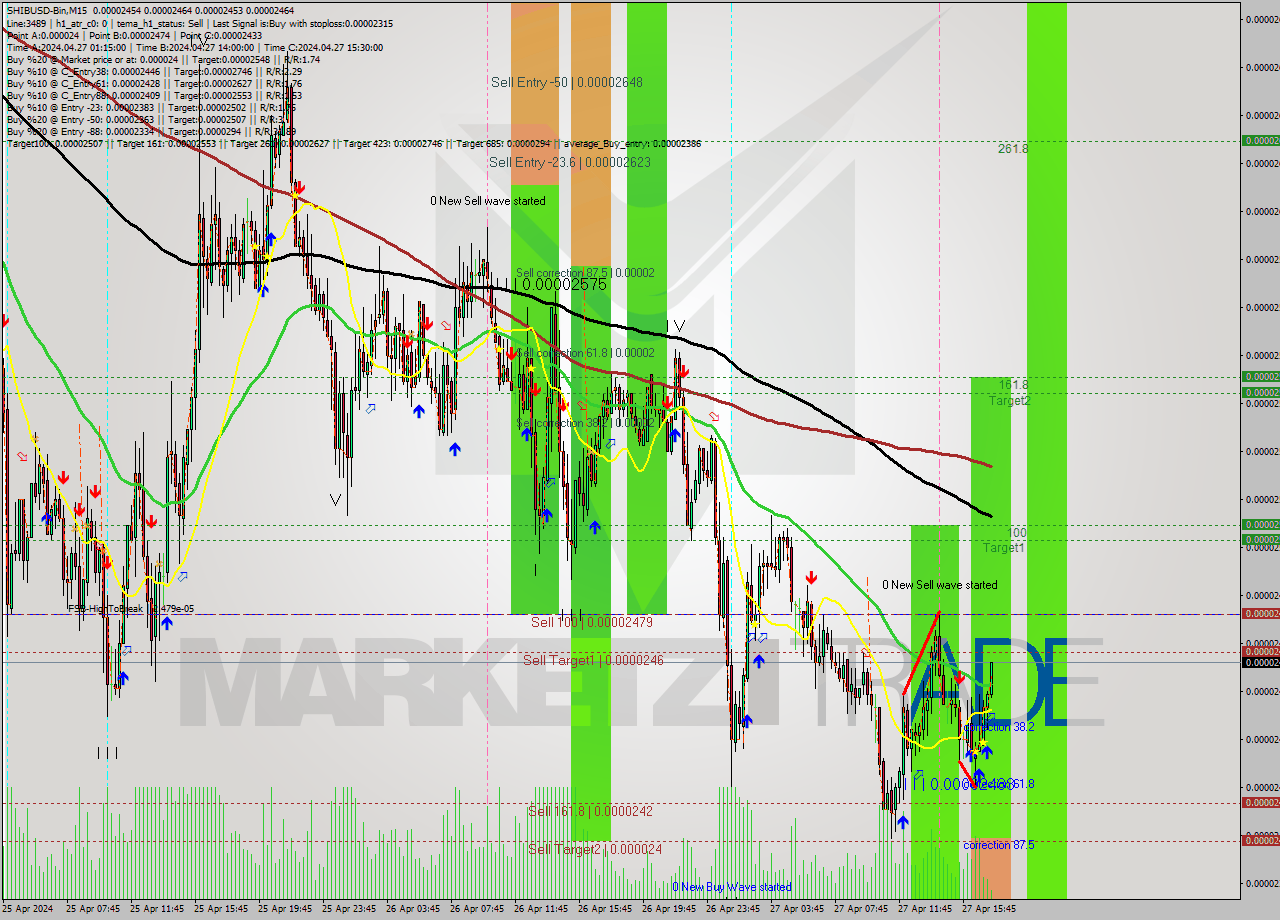Click the '26 Apr 19:45' time axis label
Screen dimensions: 1280x920
coord(669,909)
